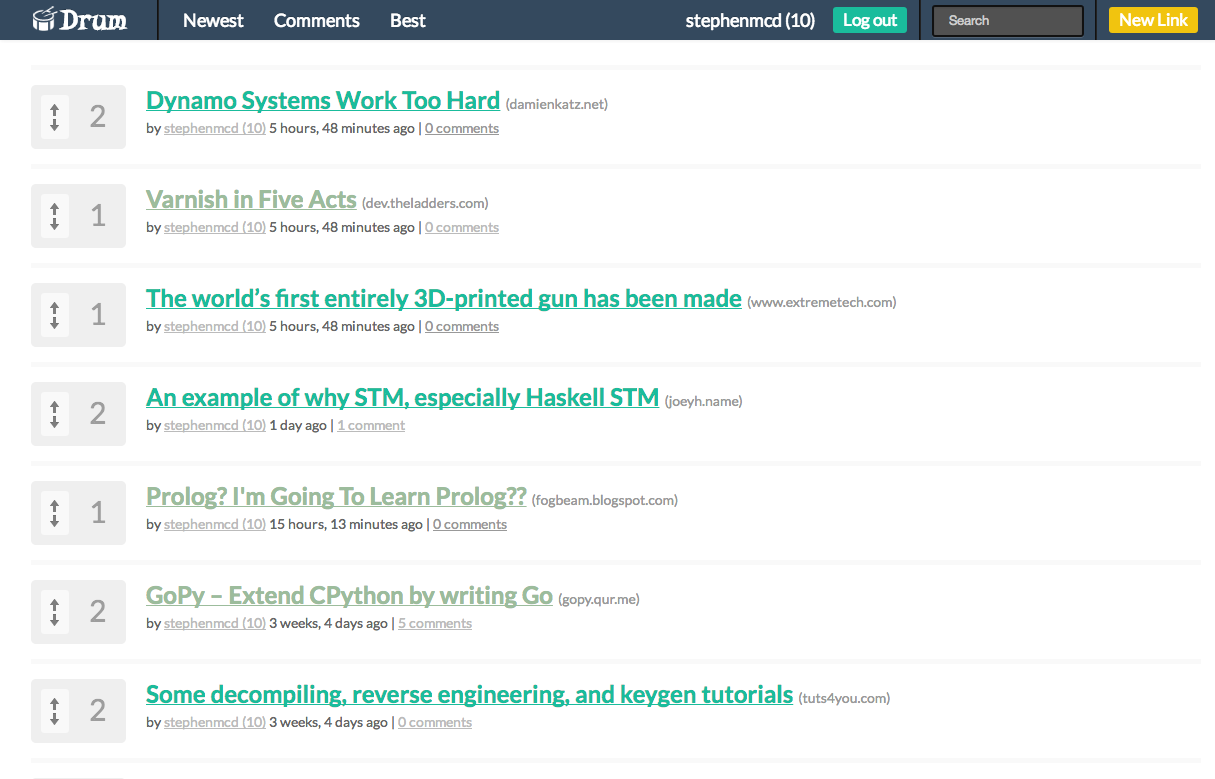This screenshot has width=1215, height=779.
Task: Switch to the Comments tab
Action: [x=316, y=20]
